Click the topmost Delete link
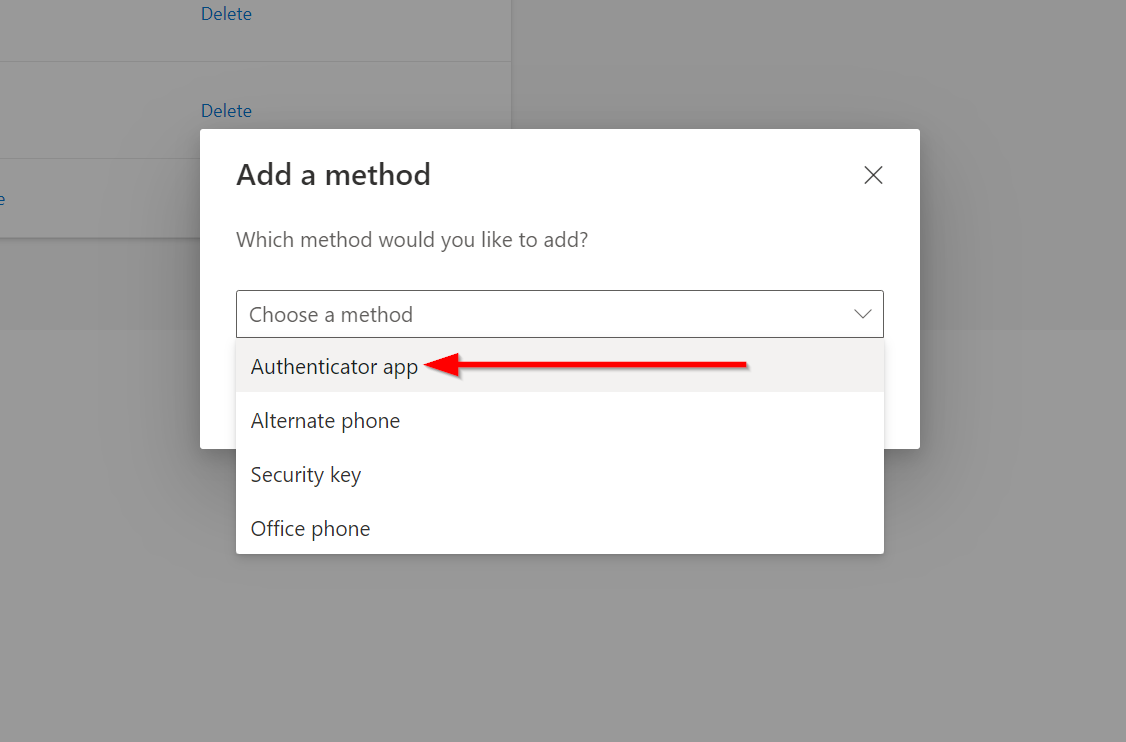This screenshot has width=1126, height=742. pos(226,14)
